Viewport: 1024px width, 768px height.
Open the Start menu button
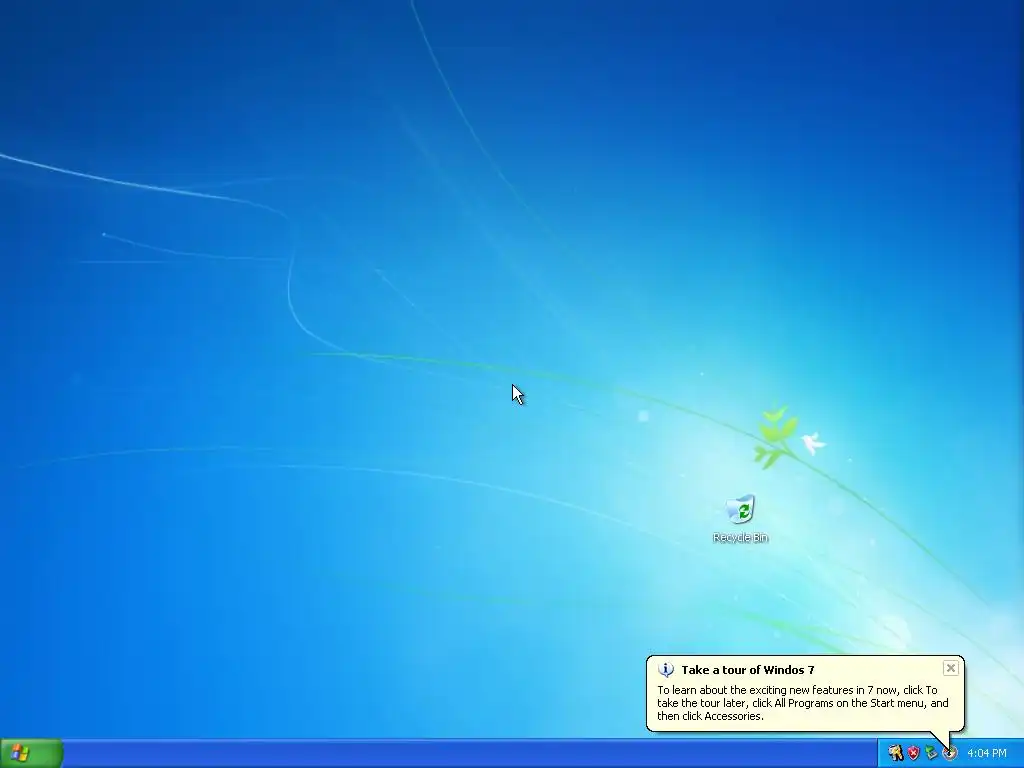[31, 753]
